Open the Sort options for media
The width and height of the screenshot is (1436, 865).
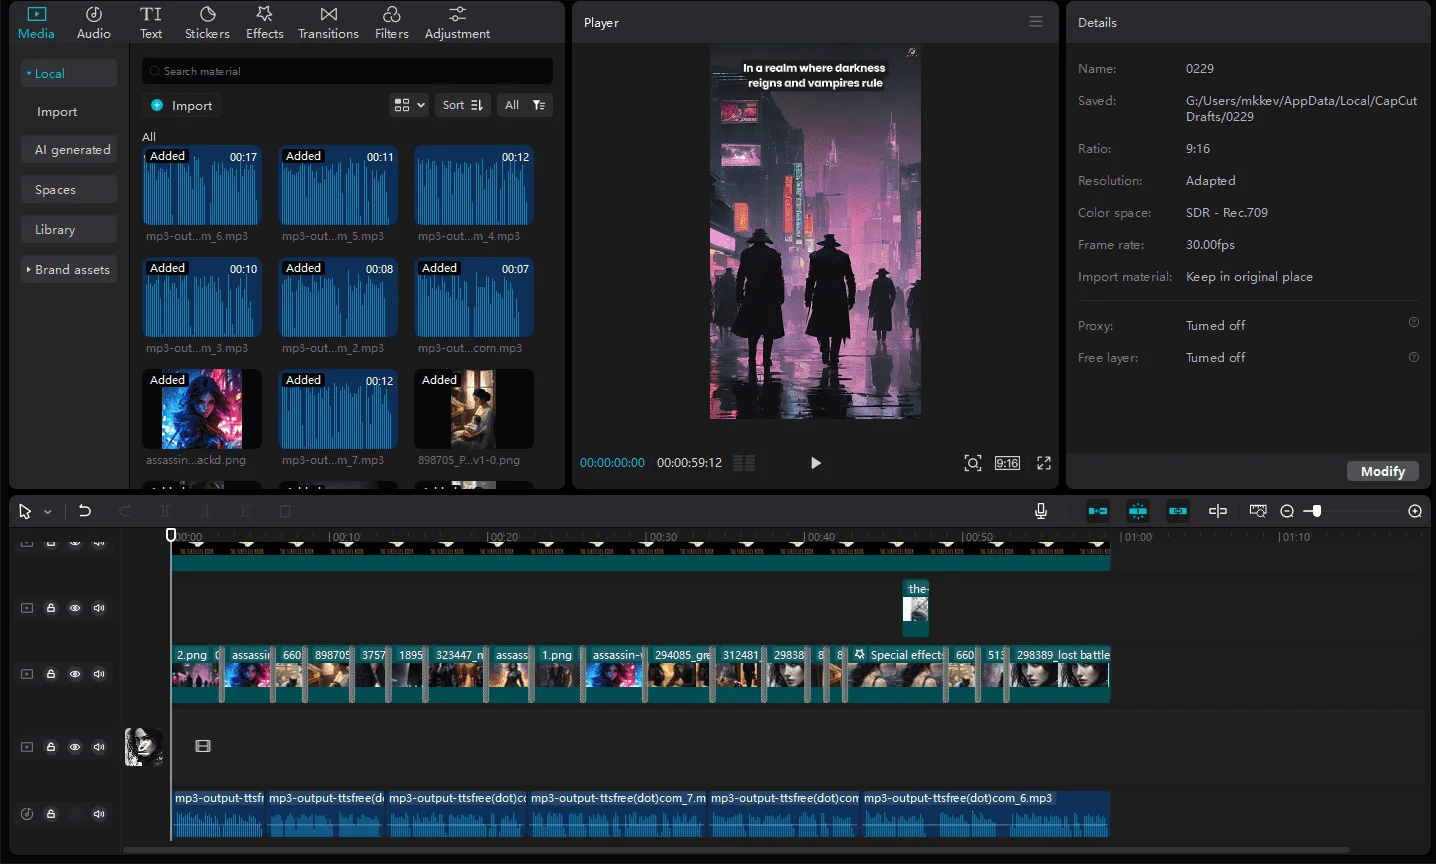[463, 105]
